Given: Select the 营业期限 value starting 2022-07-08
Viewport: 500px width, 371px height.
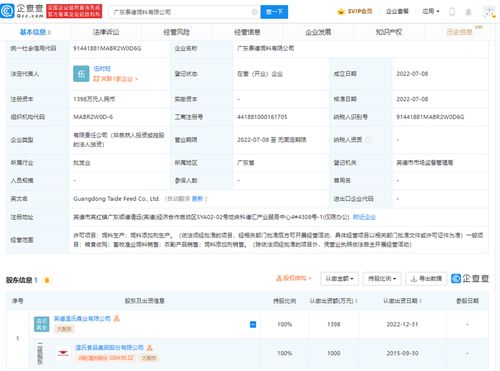Looking at the screenshot, I should point(271,140).
